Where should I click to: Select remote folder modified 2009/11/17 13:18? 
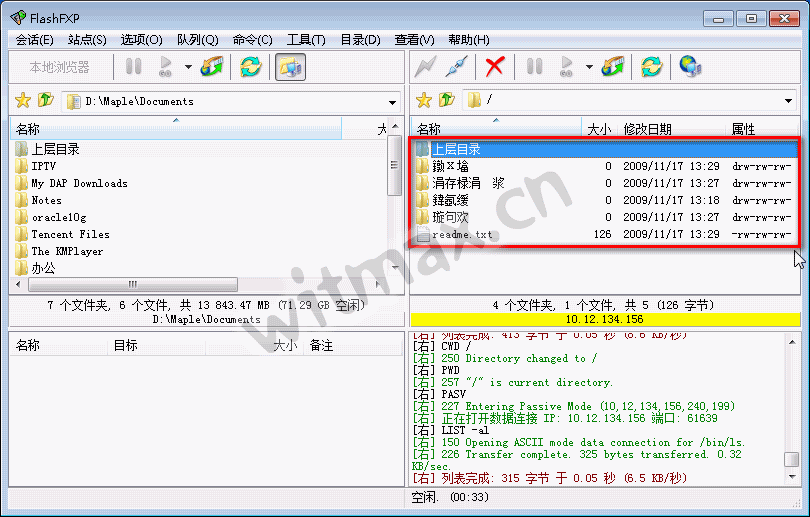coord(605,200)
